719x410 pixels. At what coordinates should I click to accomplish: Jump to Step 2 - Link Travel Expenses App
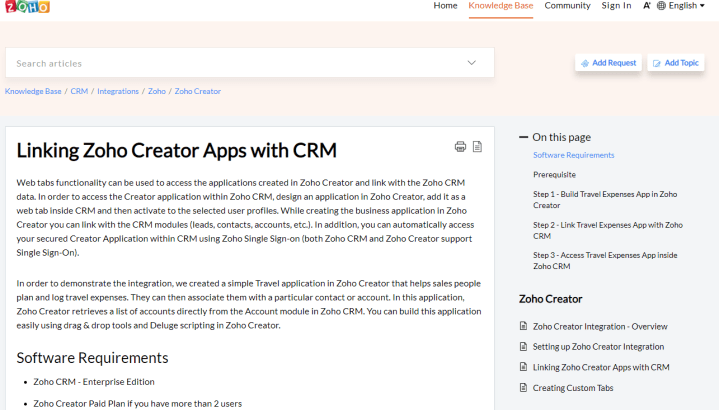click(x=608, y=230)
